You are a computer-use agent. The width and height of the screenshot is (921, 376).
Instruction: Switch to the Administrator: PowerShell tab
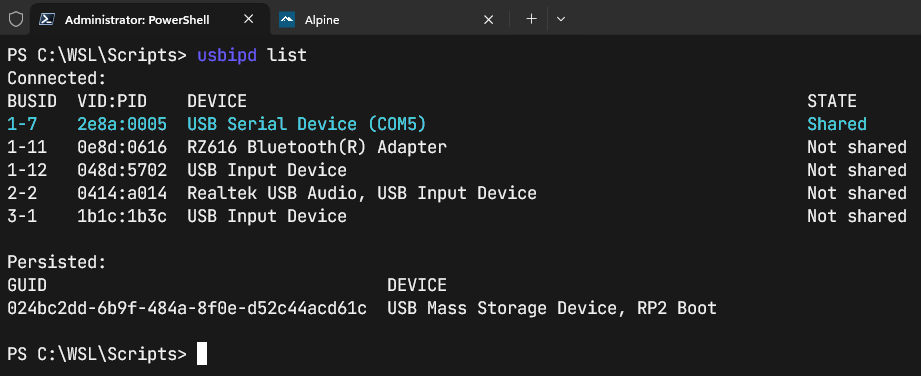(x=150, y=19)
